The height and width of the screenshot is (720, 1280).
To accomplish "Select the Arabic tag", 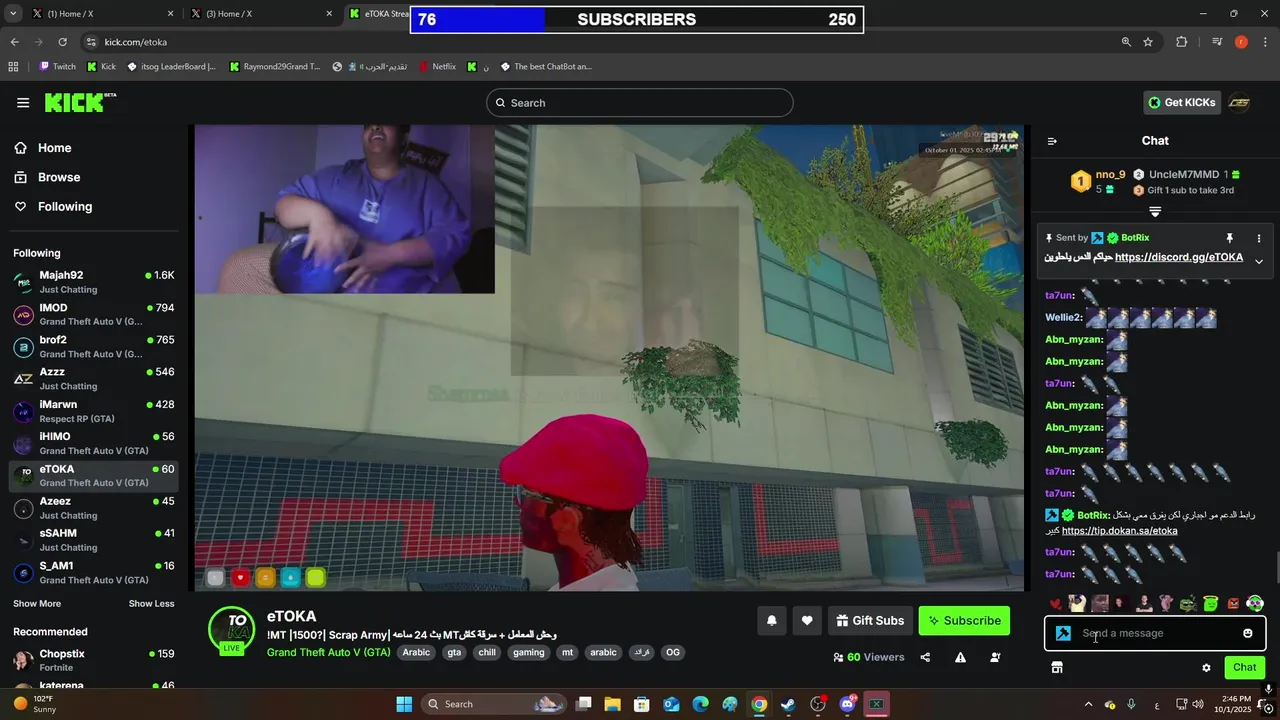I will pos(416,652).
